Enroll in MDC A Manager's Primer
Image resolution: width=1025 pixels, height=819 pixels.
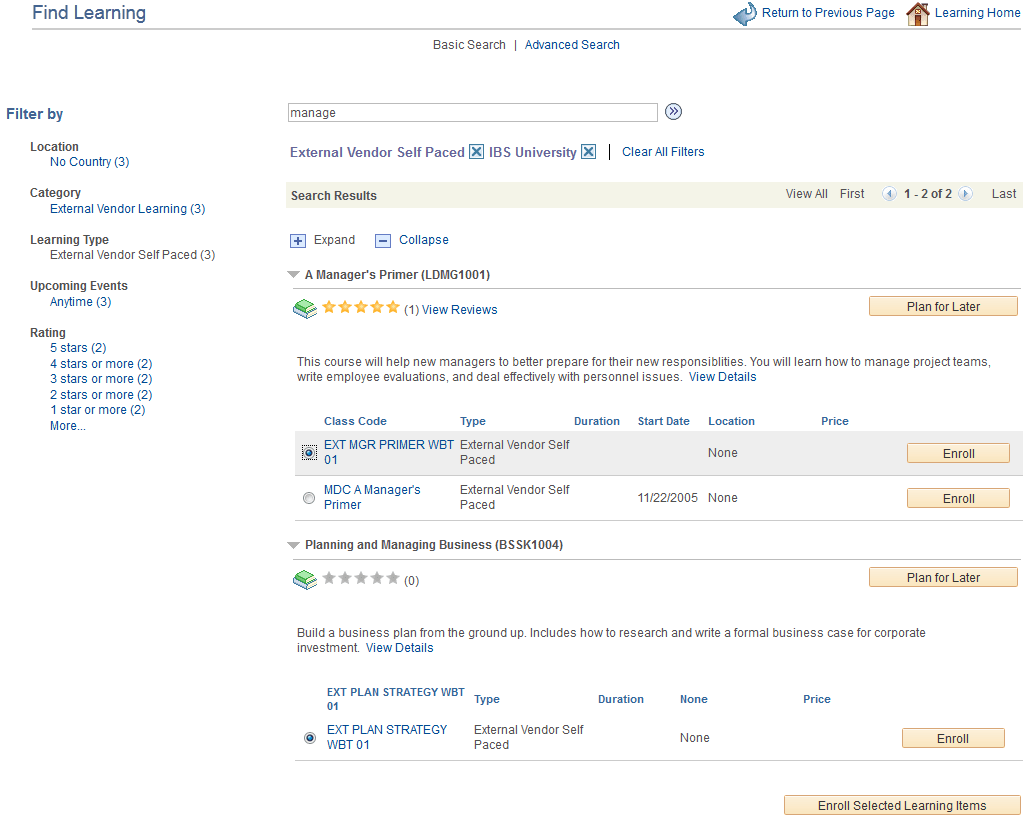(957, 497)
